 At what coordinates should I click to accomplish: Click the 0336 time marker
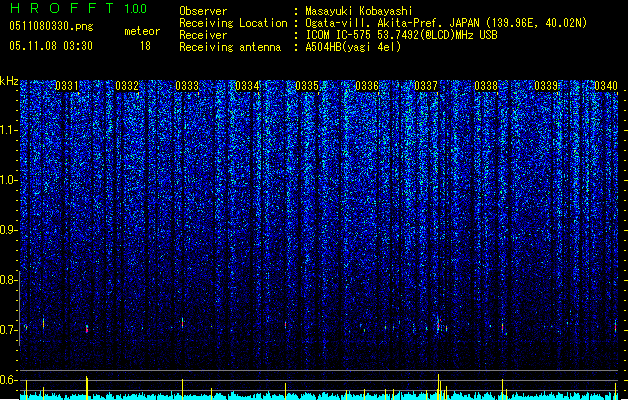[367, 86]
